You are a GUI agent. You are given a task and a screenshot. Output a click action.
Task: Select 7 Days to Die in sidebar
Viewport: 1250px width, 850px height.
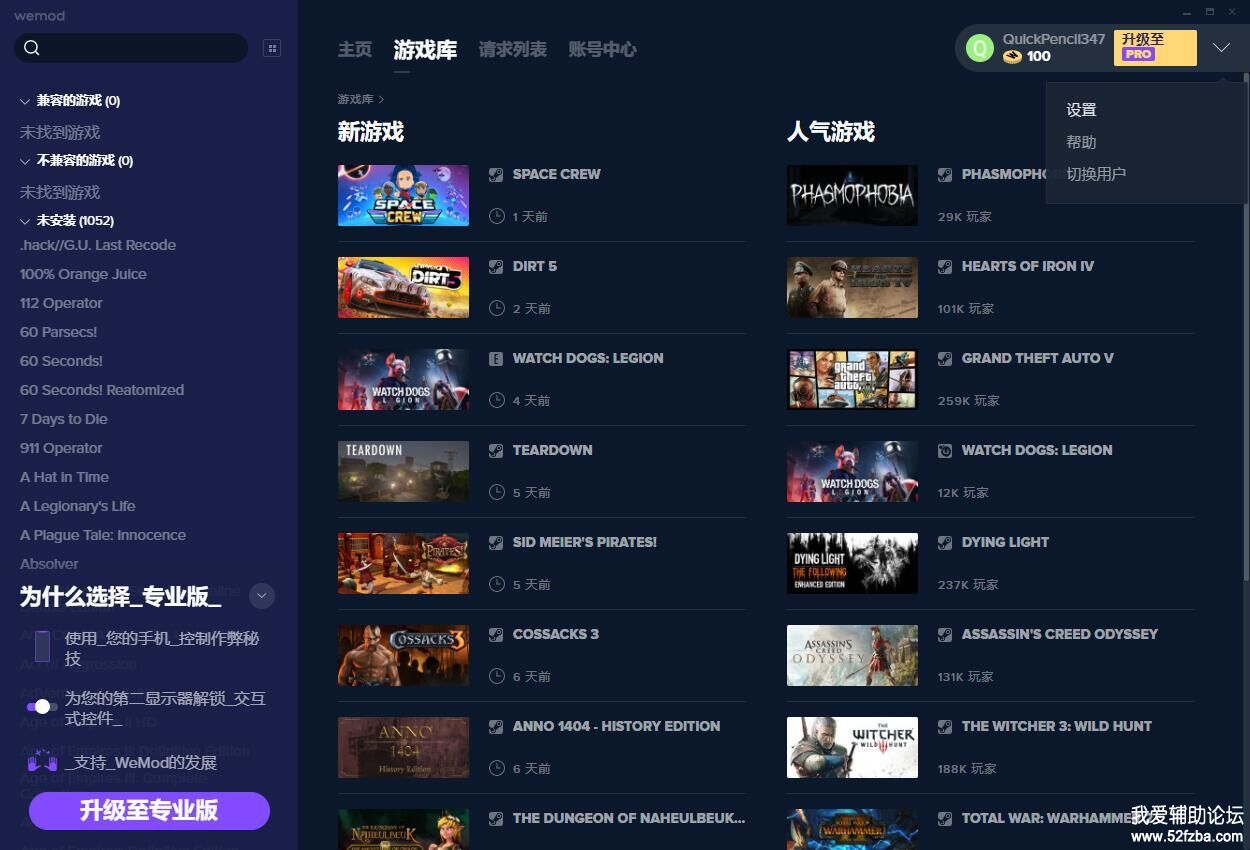64,419
